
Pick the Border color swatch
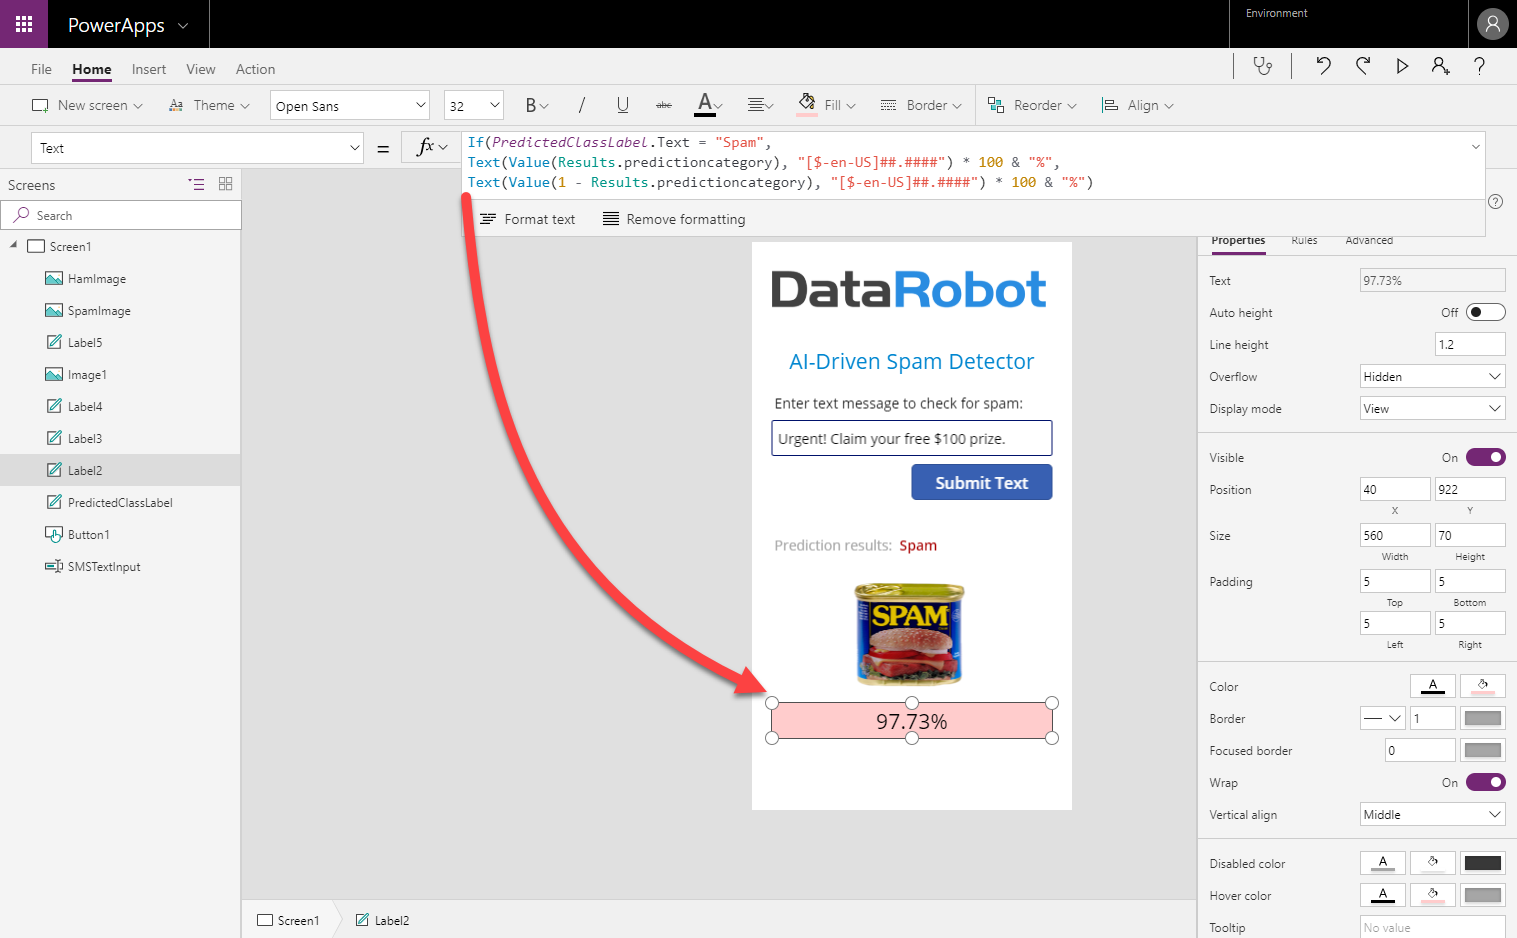coord(1482,718)
